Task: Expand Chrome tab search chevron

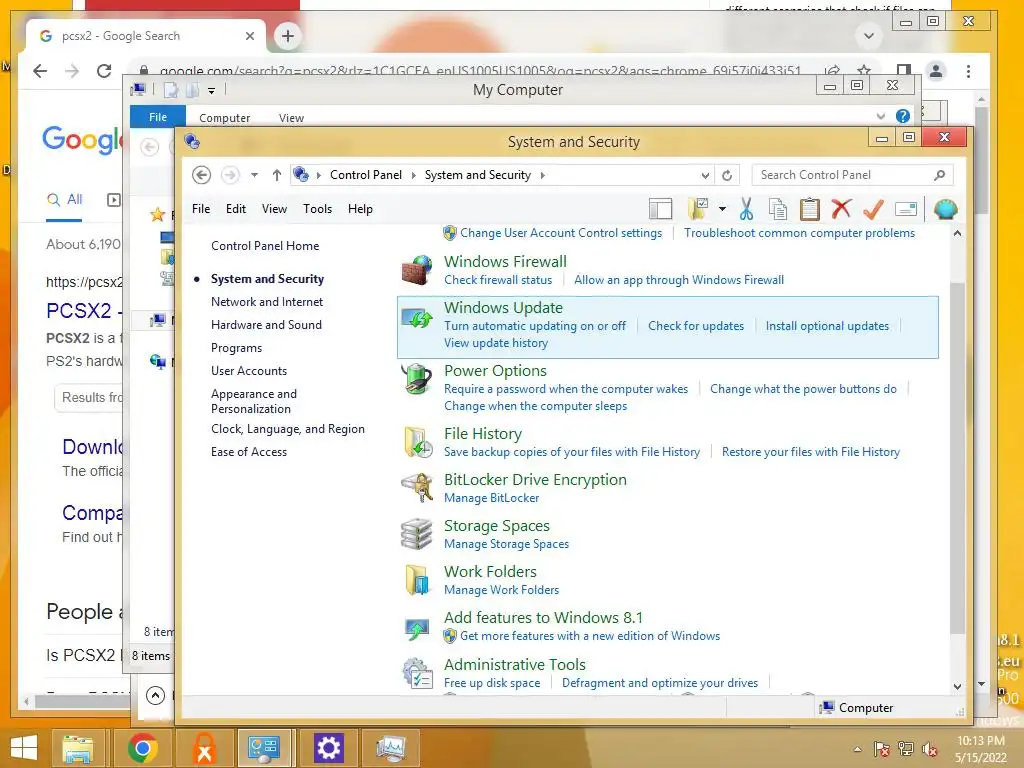Action: (x=869, y=36)
